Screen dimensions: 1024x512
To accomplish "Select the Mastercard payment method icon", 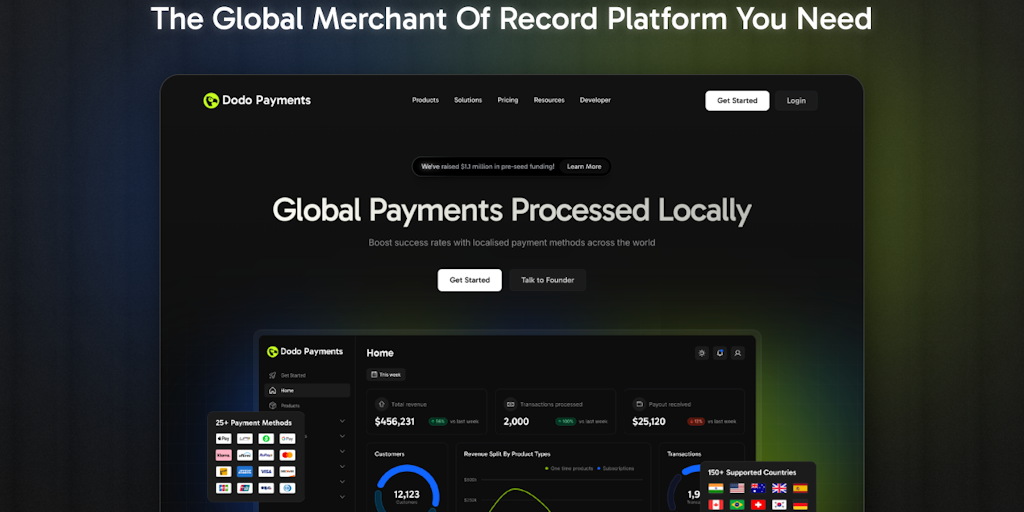I will pos(288,455).
